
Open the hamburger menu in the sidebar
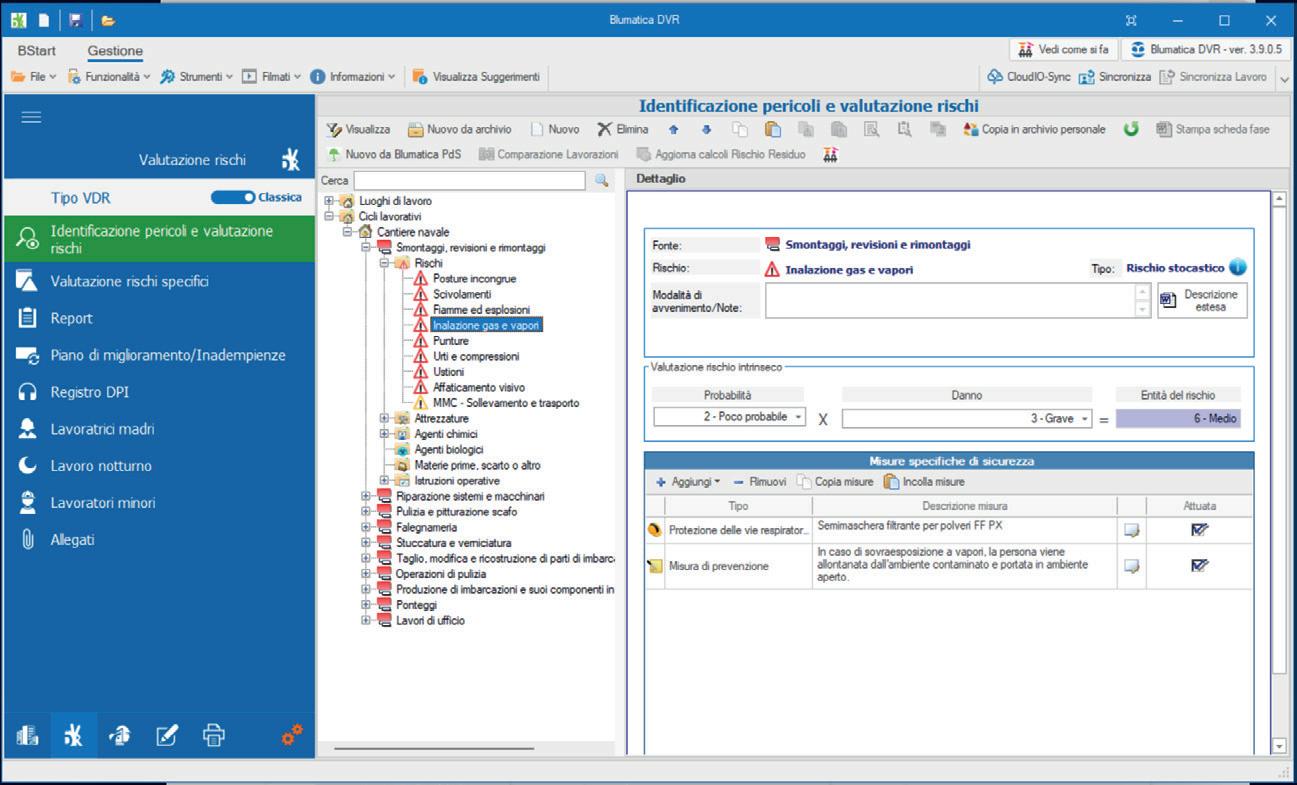click(31, 117)
